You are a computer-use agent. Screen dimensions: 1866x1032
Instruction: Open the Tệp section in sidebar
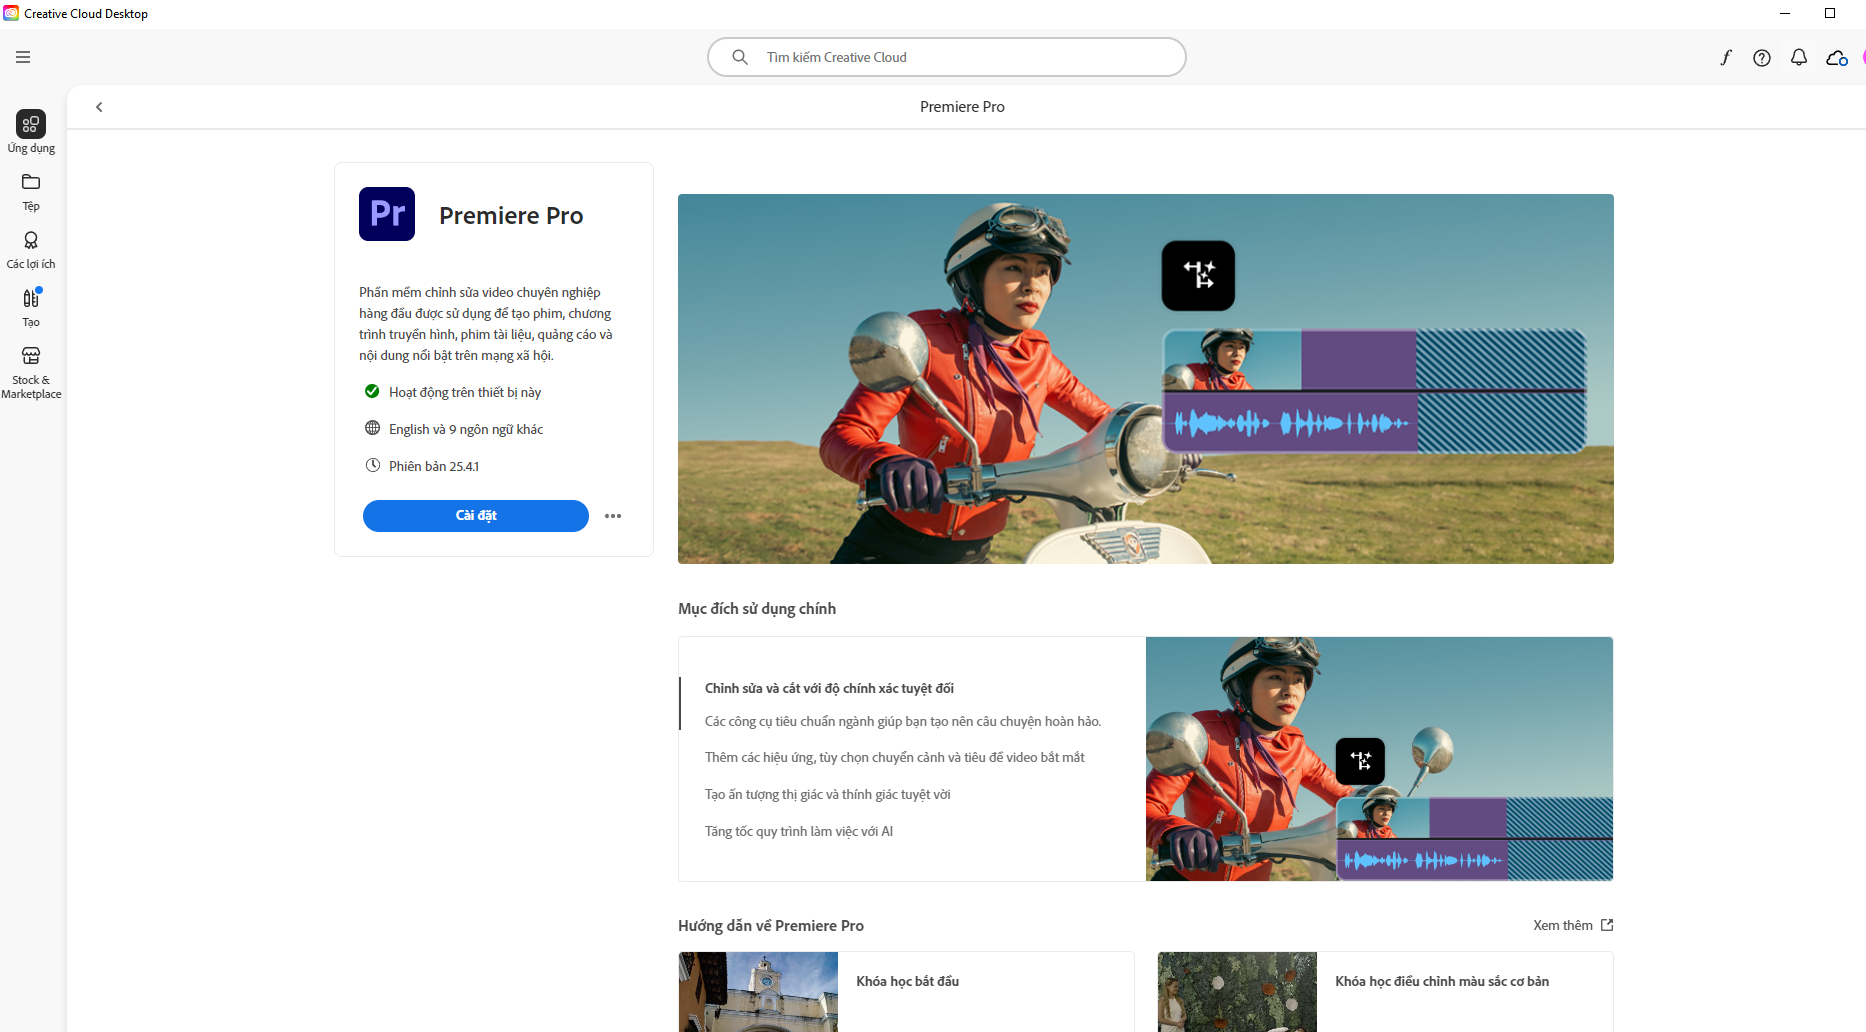[x=30, y=191]
